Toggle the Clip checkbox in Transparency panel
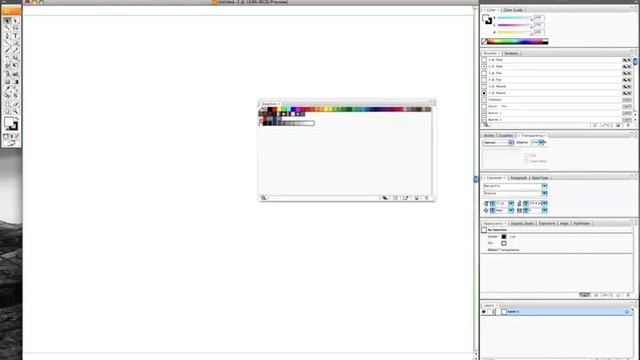 pos(526,156)
